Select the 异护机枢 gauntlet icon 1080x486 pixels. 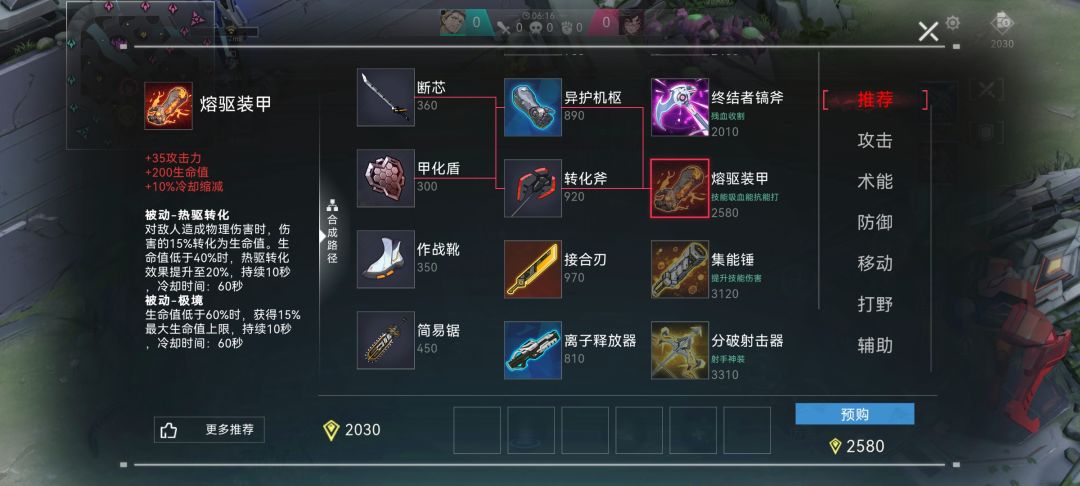pos(532,107)
